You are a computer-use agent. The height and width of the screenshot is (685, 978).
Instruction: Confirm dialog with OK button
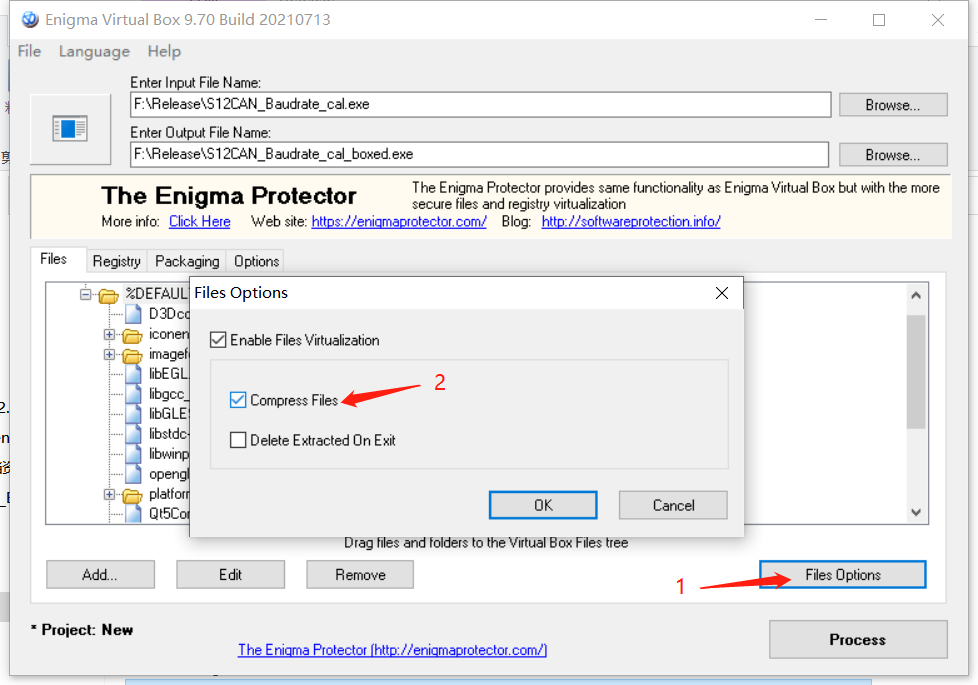[543, 505]
